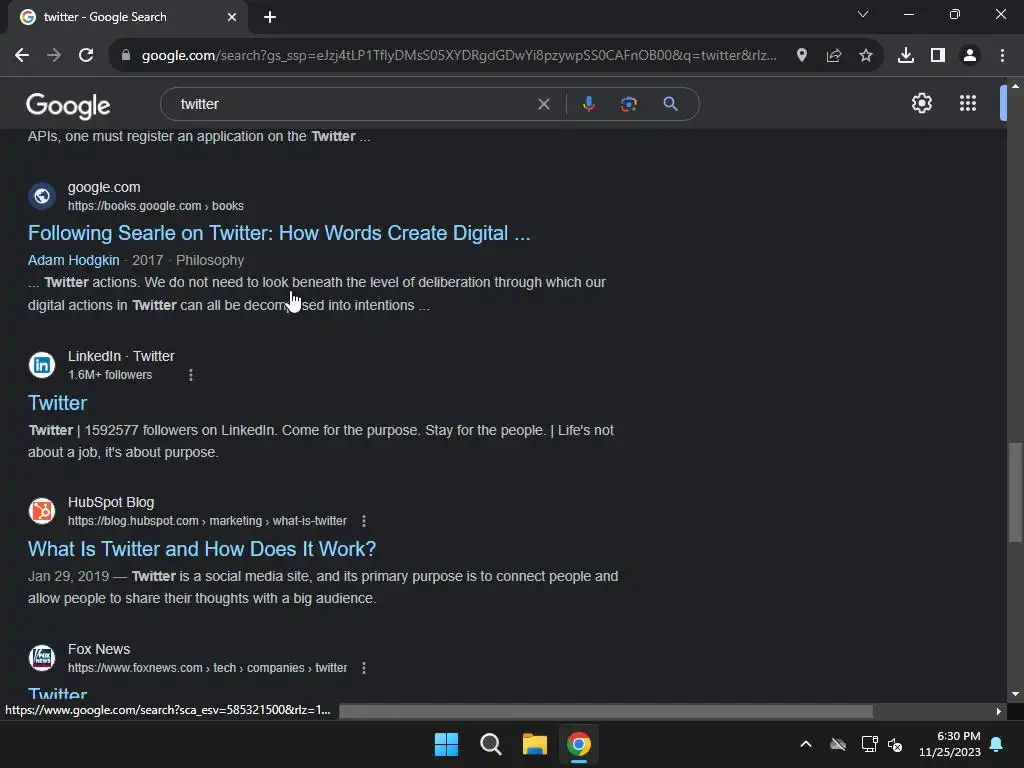Click the scroll right arrow
The height and width of the screenshot is (768, 1024).
(999, 711)
